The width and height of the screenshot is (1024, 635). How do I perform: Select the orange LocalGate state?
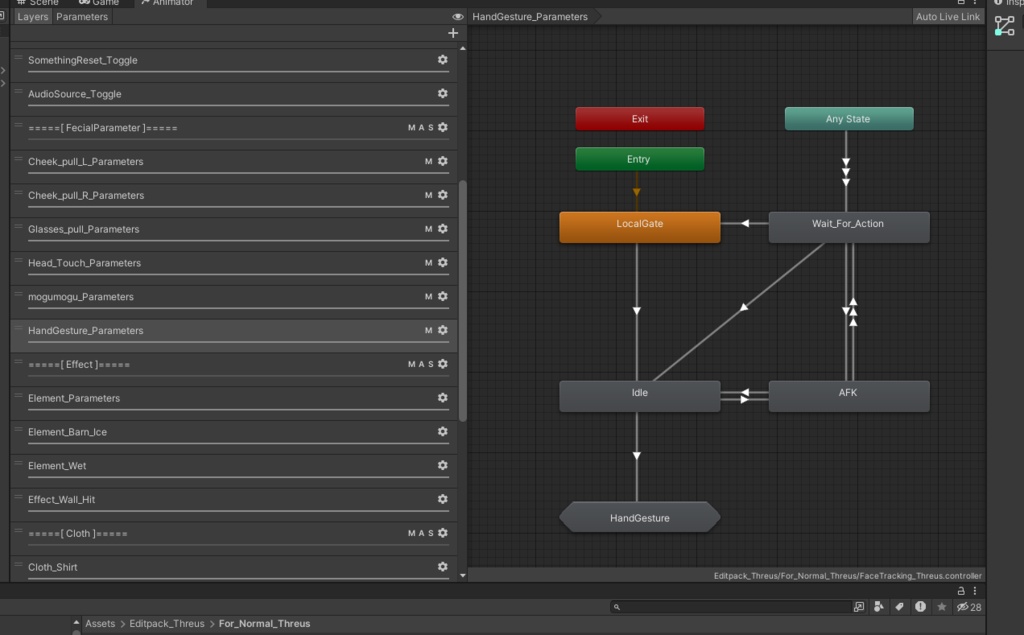pos(639,227)
